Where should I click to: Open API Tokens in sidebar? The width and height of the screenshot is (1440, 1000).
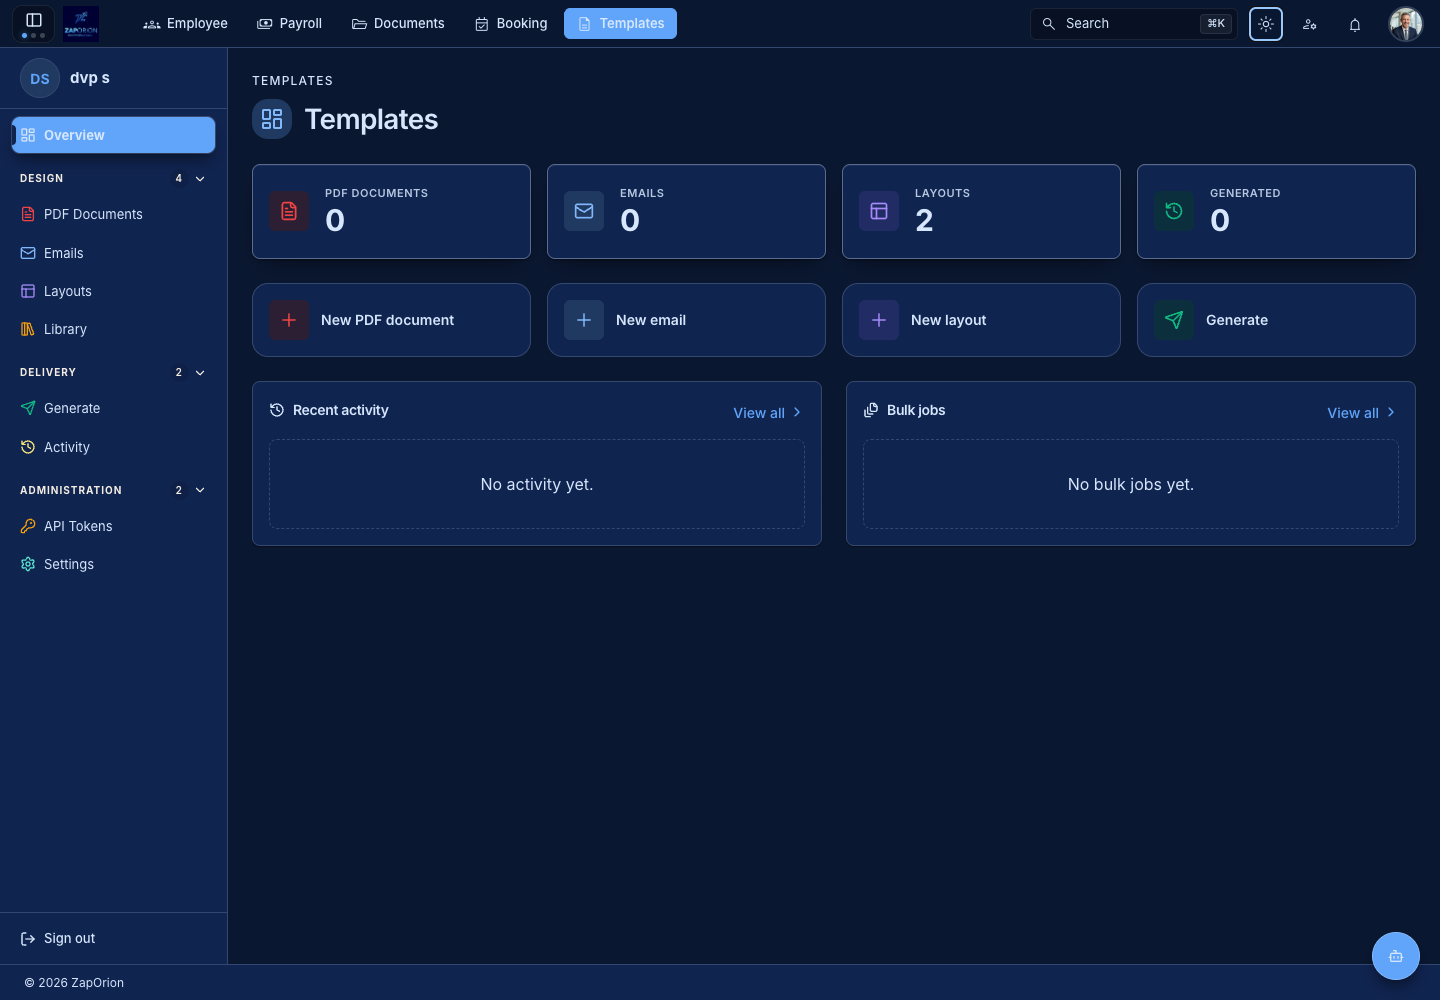[113, 526]
